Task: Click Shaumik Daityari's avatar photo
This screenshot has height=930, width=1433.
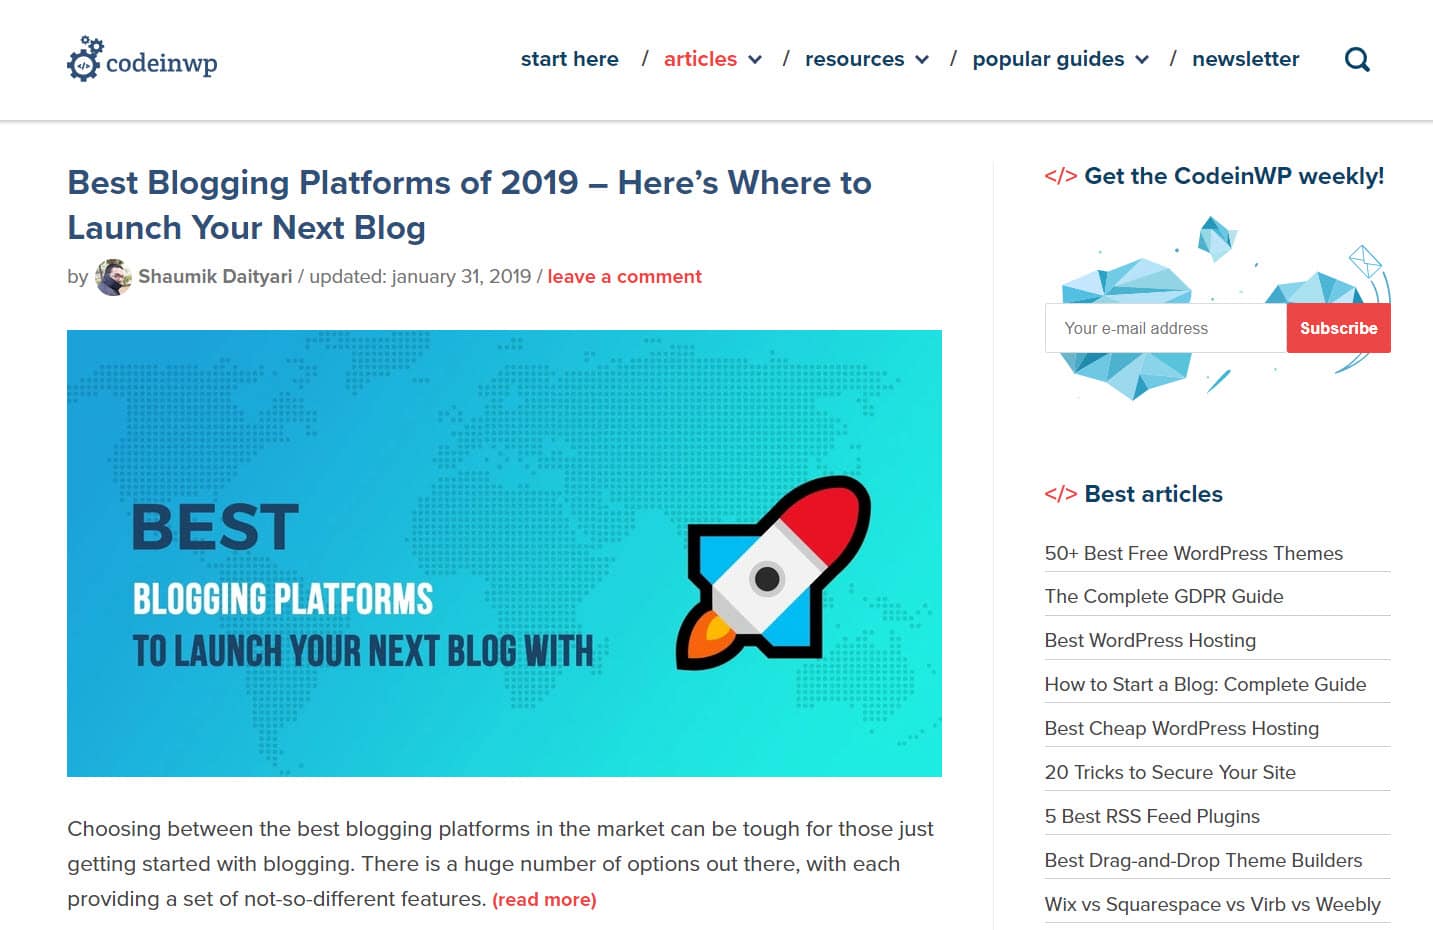Action: (x=113, y=276)
